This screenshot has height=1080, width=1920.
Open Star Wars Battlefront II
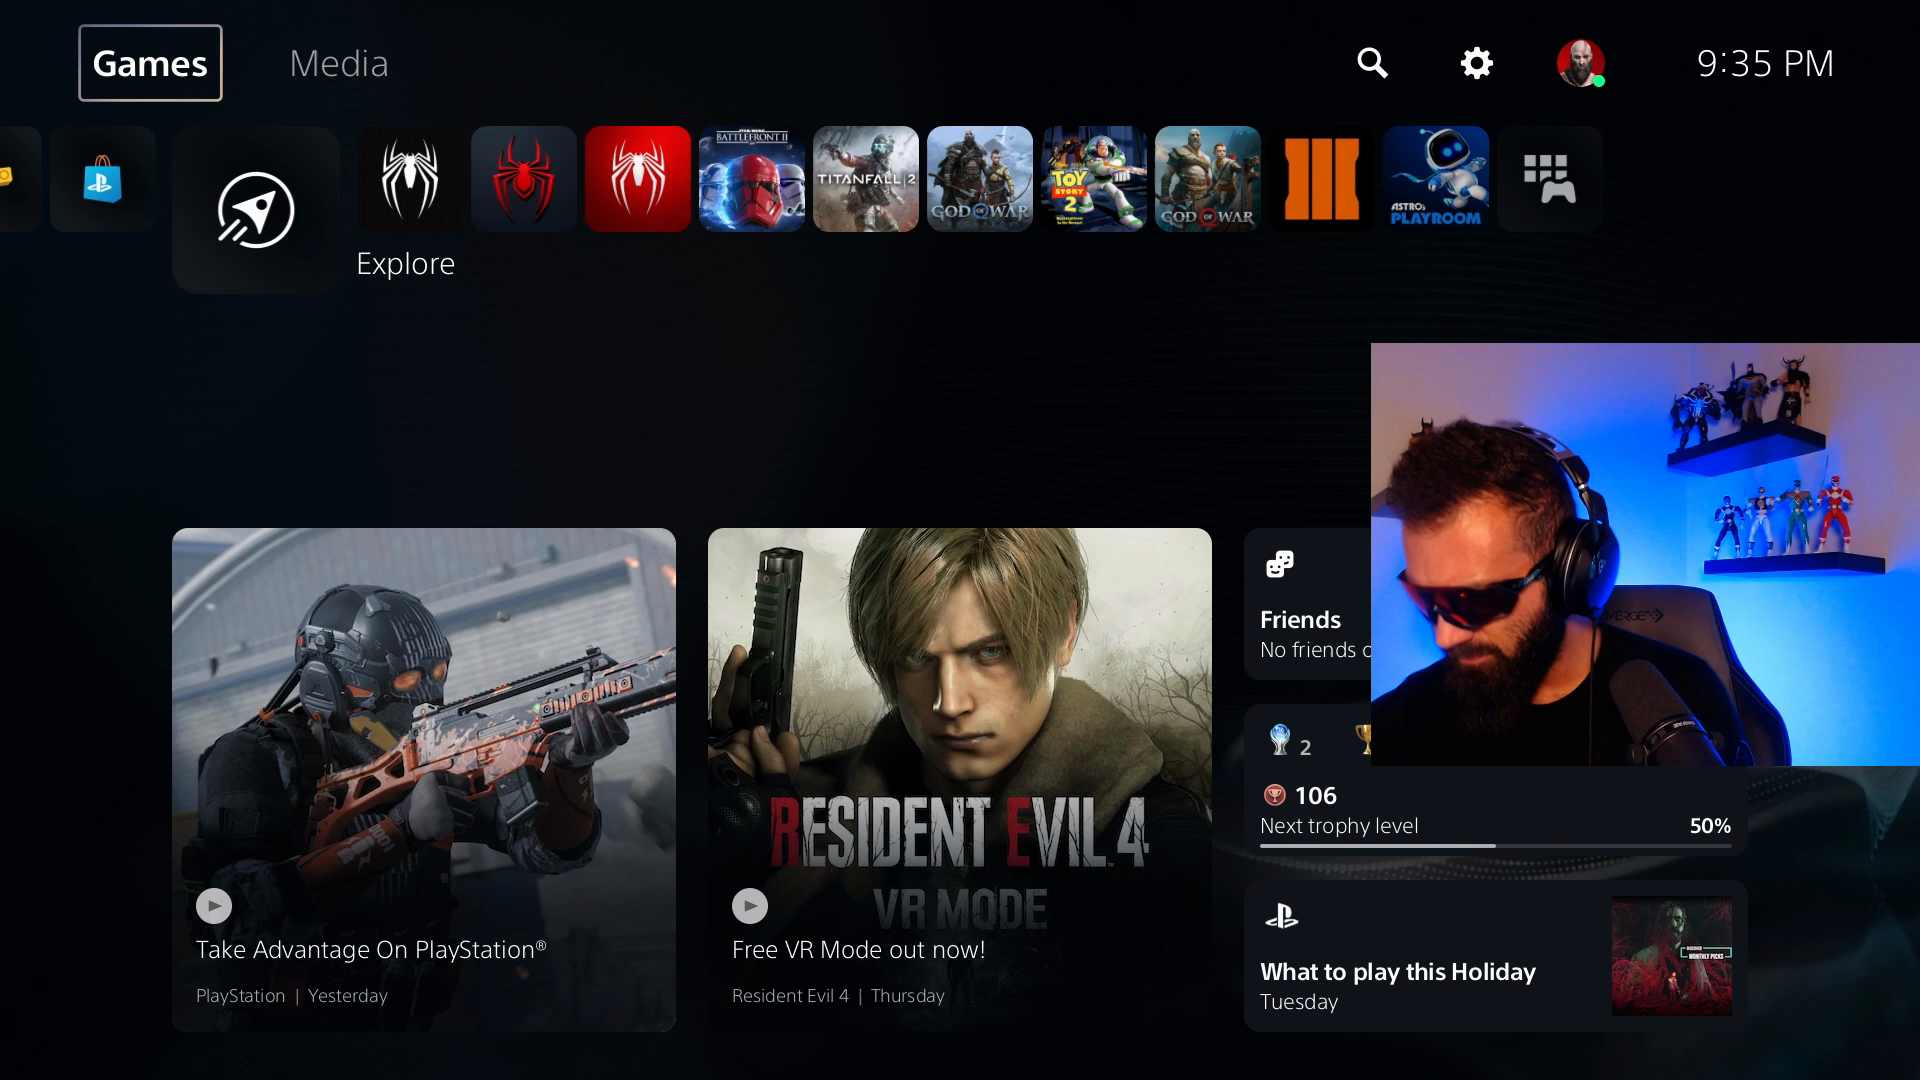point(752,179)
